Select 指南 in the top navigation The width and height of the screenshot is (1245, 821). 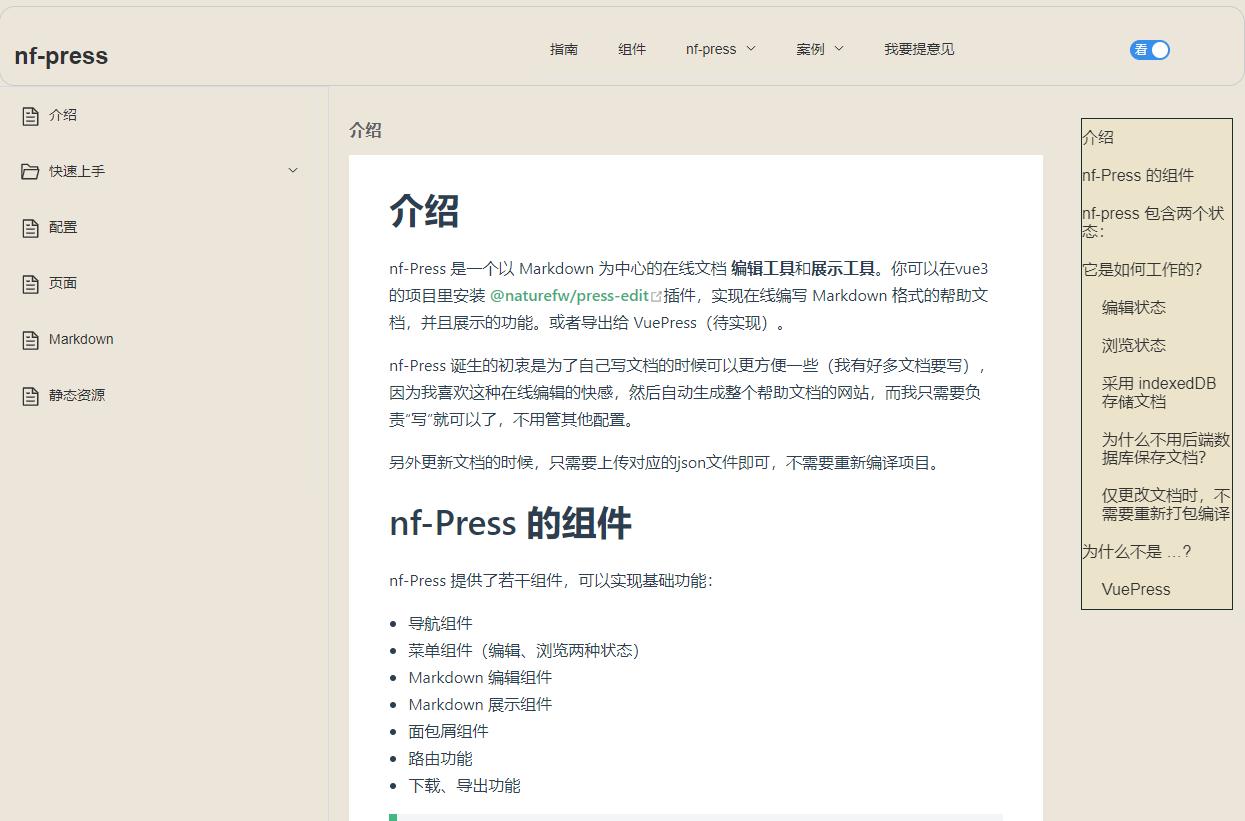pos(564,49)
